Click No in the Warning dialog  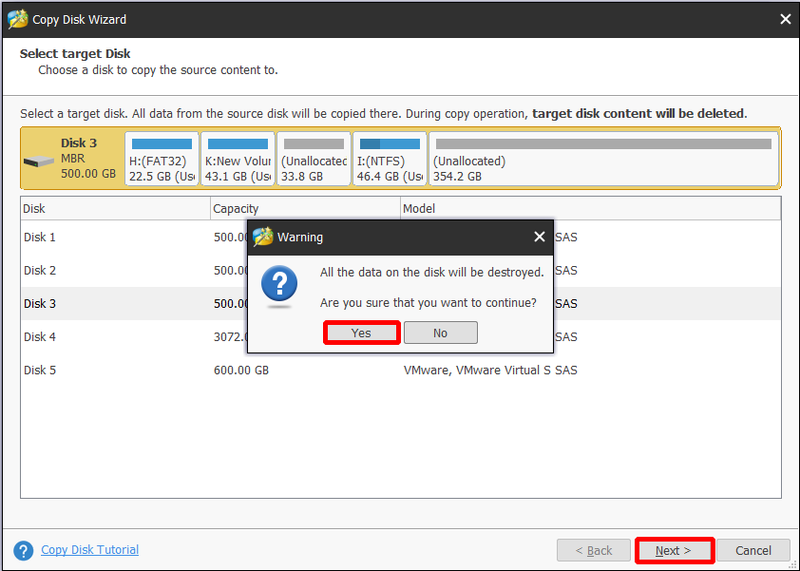(x=440, y=333)
